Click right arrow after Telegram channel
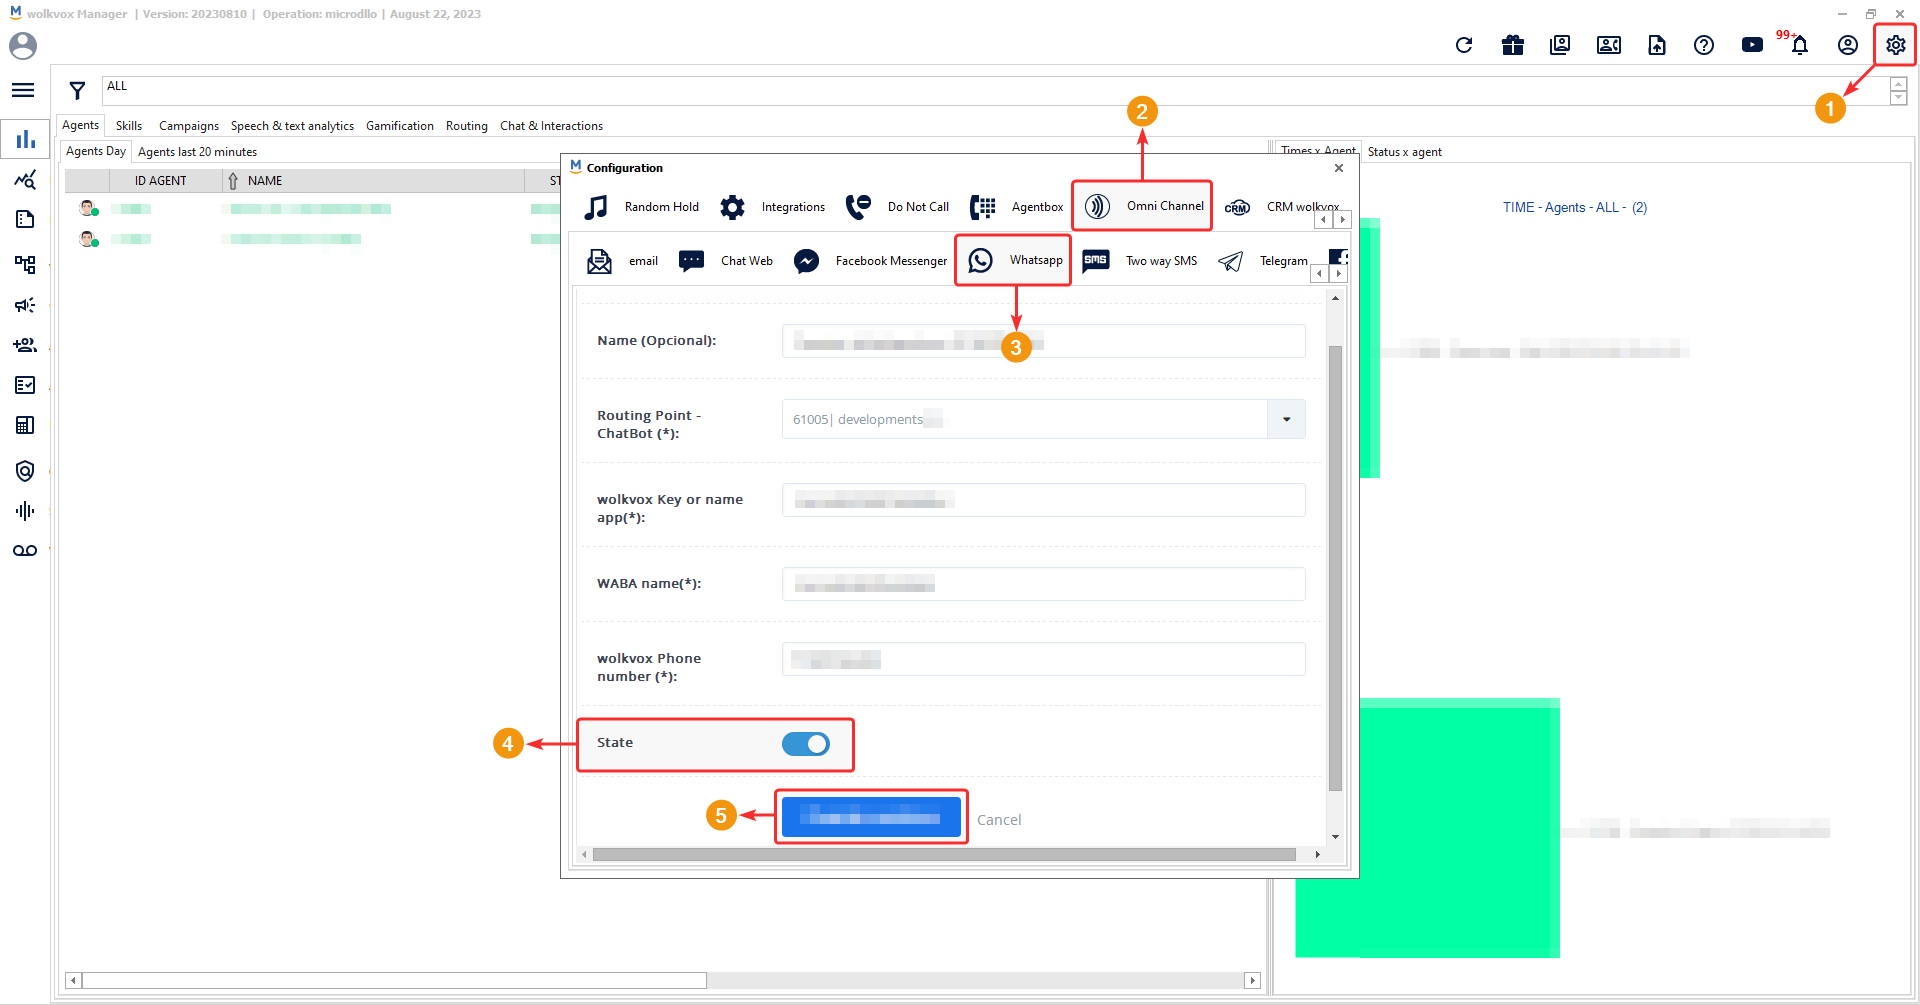The width and height of the screenshot is (1920, 1005). pyautogui.click(x=1338, y=273)
